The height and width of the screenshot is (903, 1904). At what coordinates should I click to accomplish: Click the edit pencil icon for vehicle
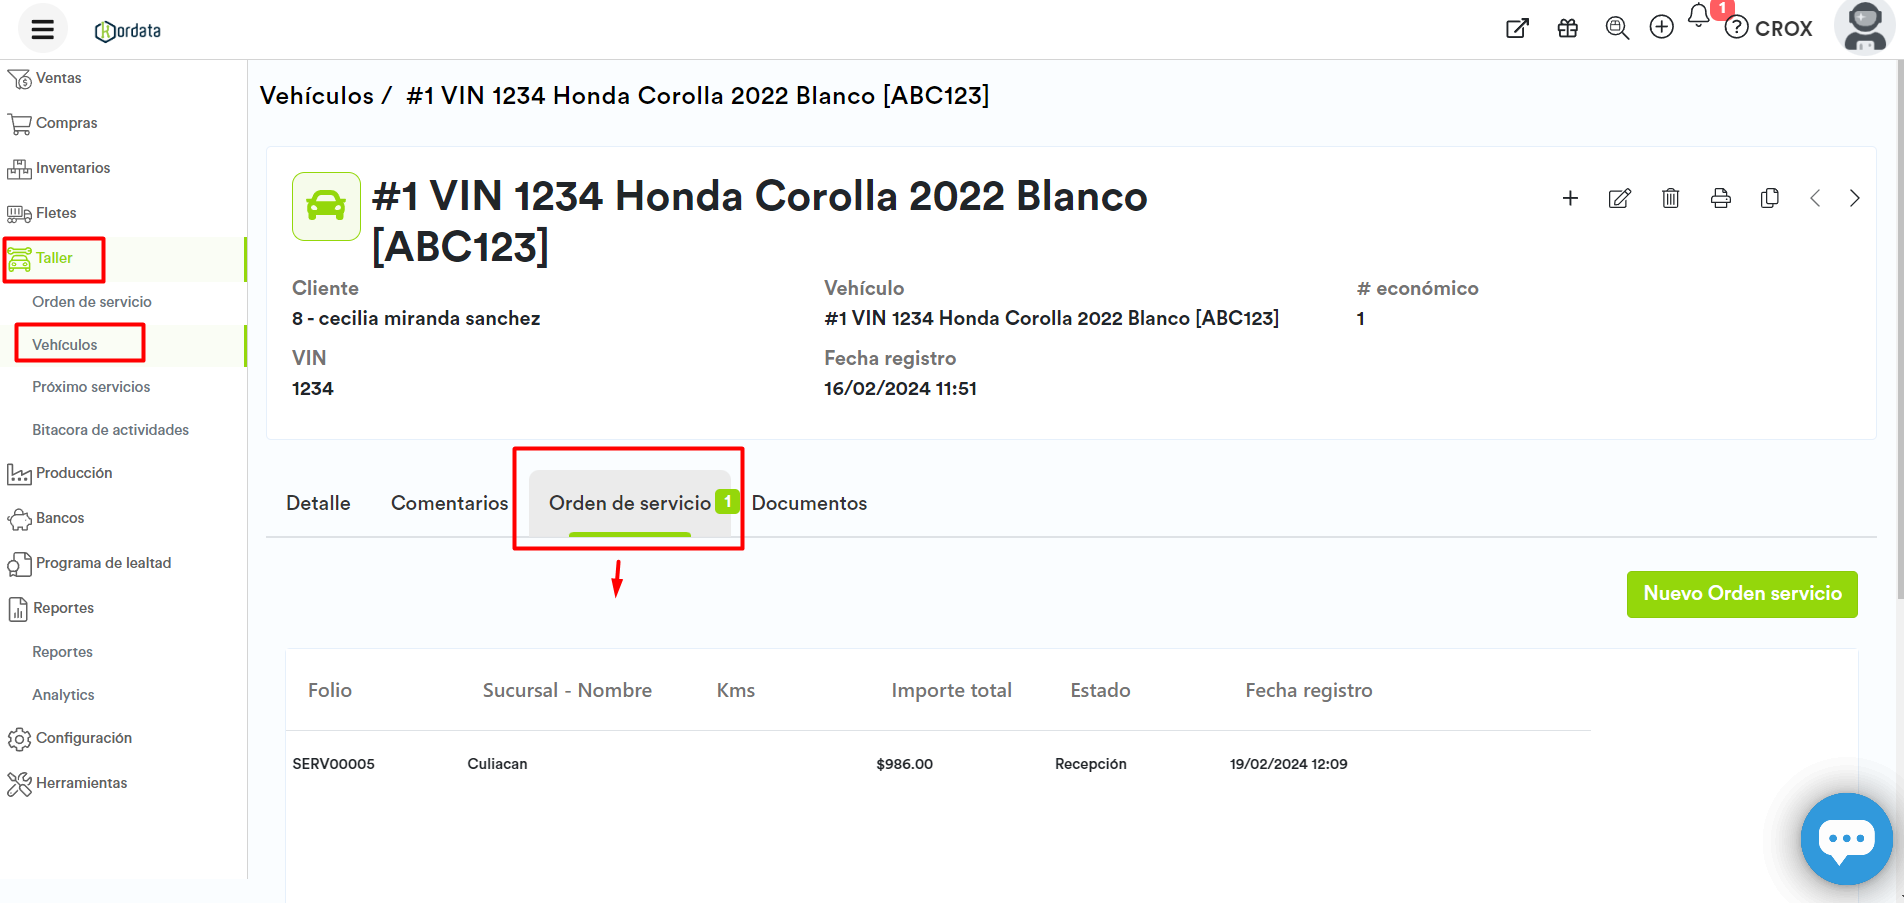click(1619, 198)
